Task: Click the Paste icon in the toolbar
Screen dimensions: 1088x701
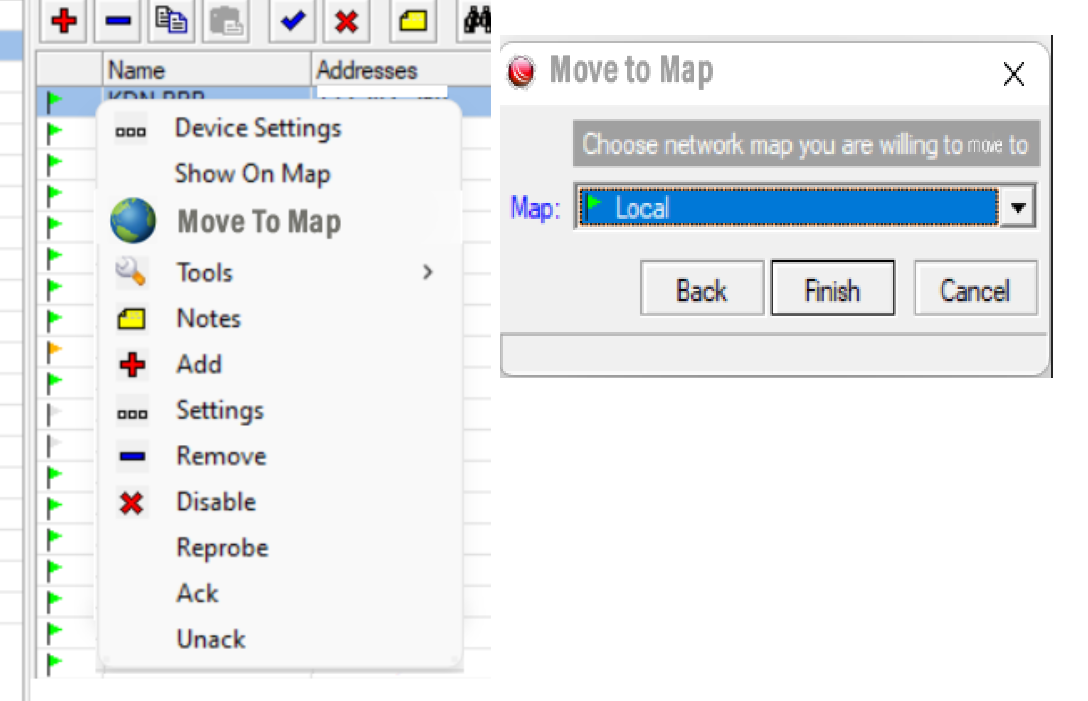Action: click(x=225, y=21)
